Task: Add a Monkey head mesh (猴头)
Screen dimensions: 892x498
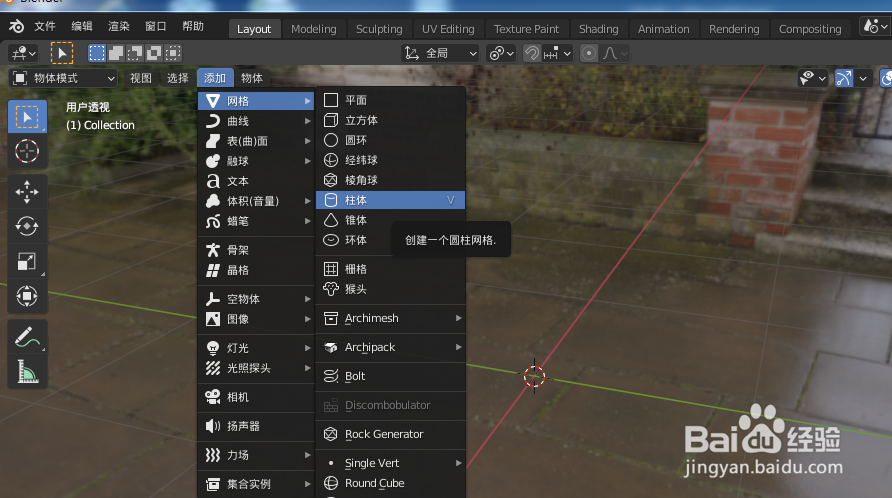Action: tap(390, 289)
